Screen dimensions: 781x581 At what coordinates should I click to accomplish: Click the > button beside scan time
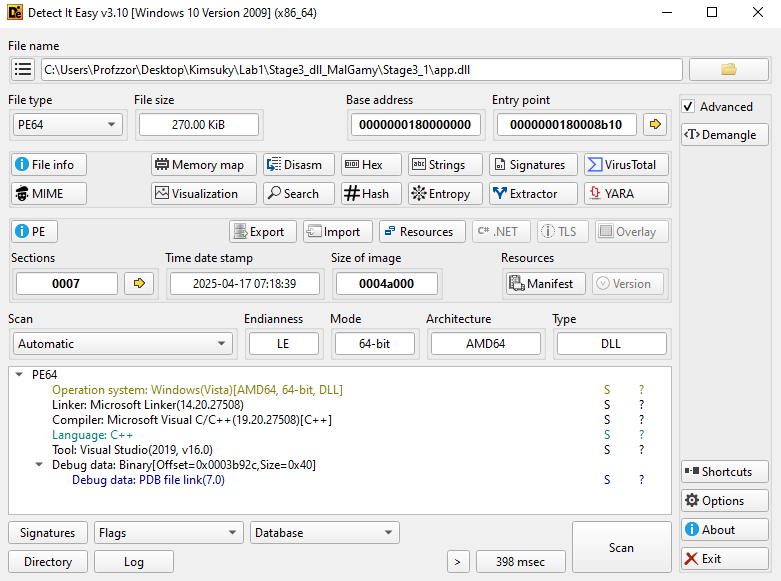[x=458, y=562]
